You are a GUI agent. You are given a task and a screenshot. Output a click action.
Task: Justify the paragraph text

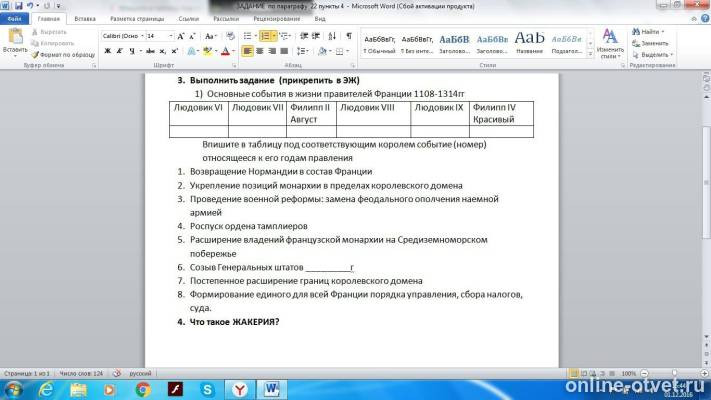[x=284, y=51]
